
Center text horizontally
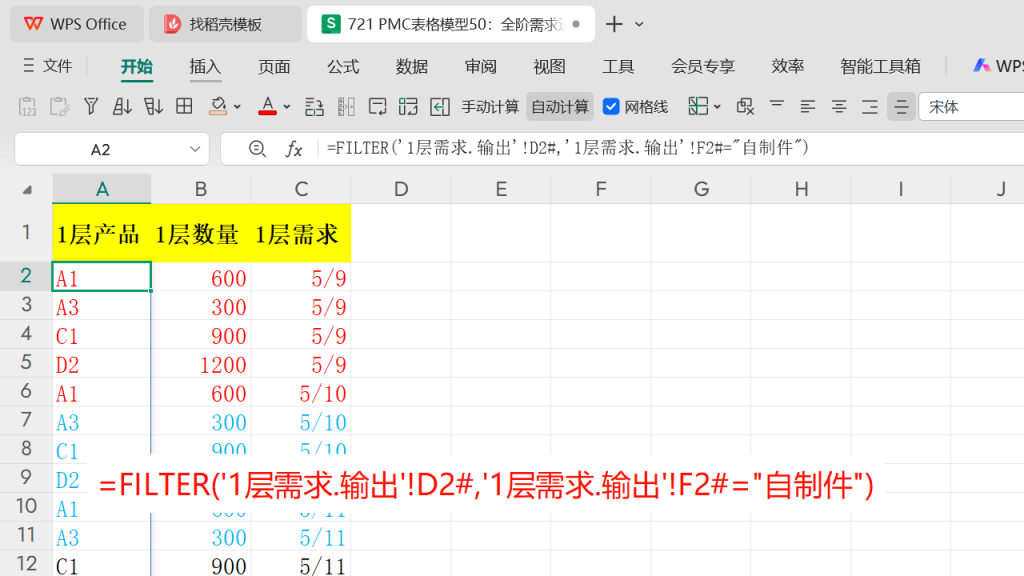click(839, 106)
